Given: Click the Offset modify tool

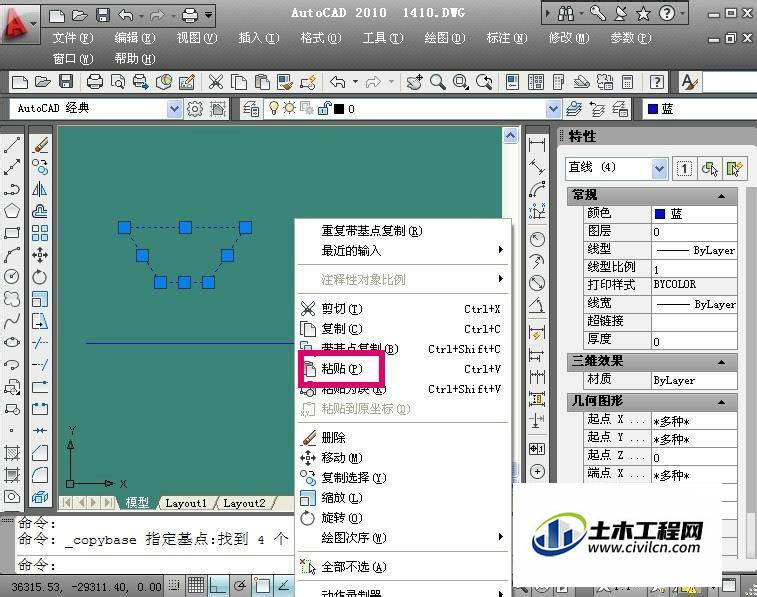Looking at the screenshot, I should [x=40, y=211].
